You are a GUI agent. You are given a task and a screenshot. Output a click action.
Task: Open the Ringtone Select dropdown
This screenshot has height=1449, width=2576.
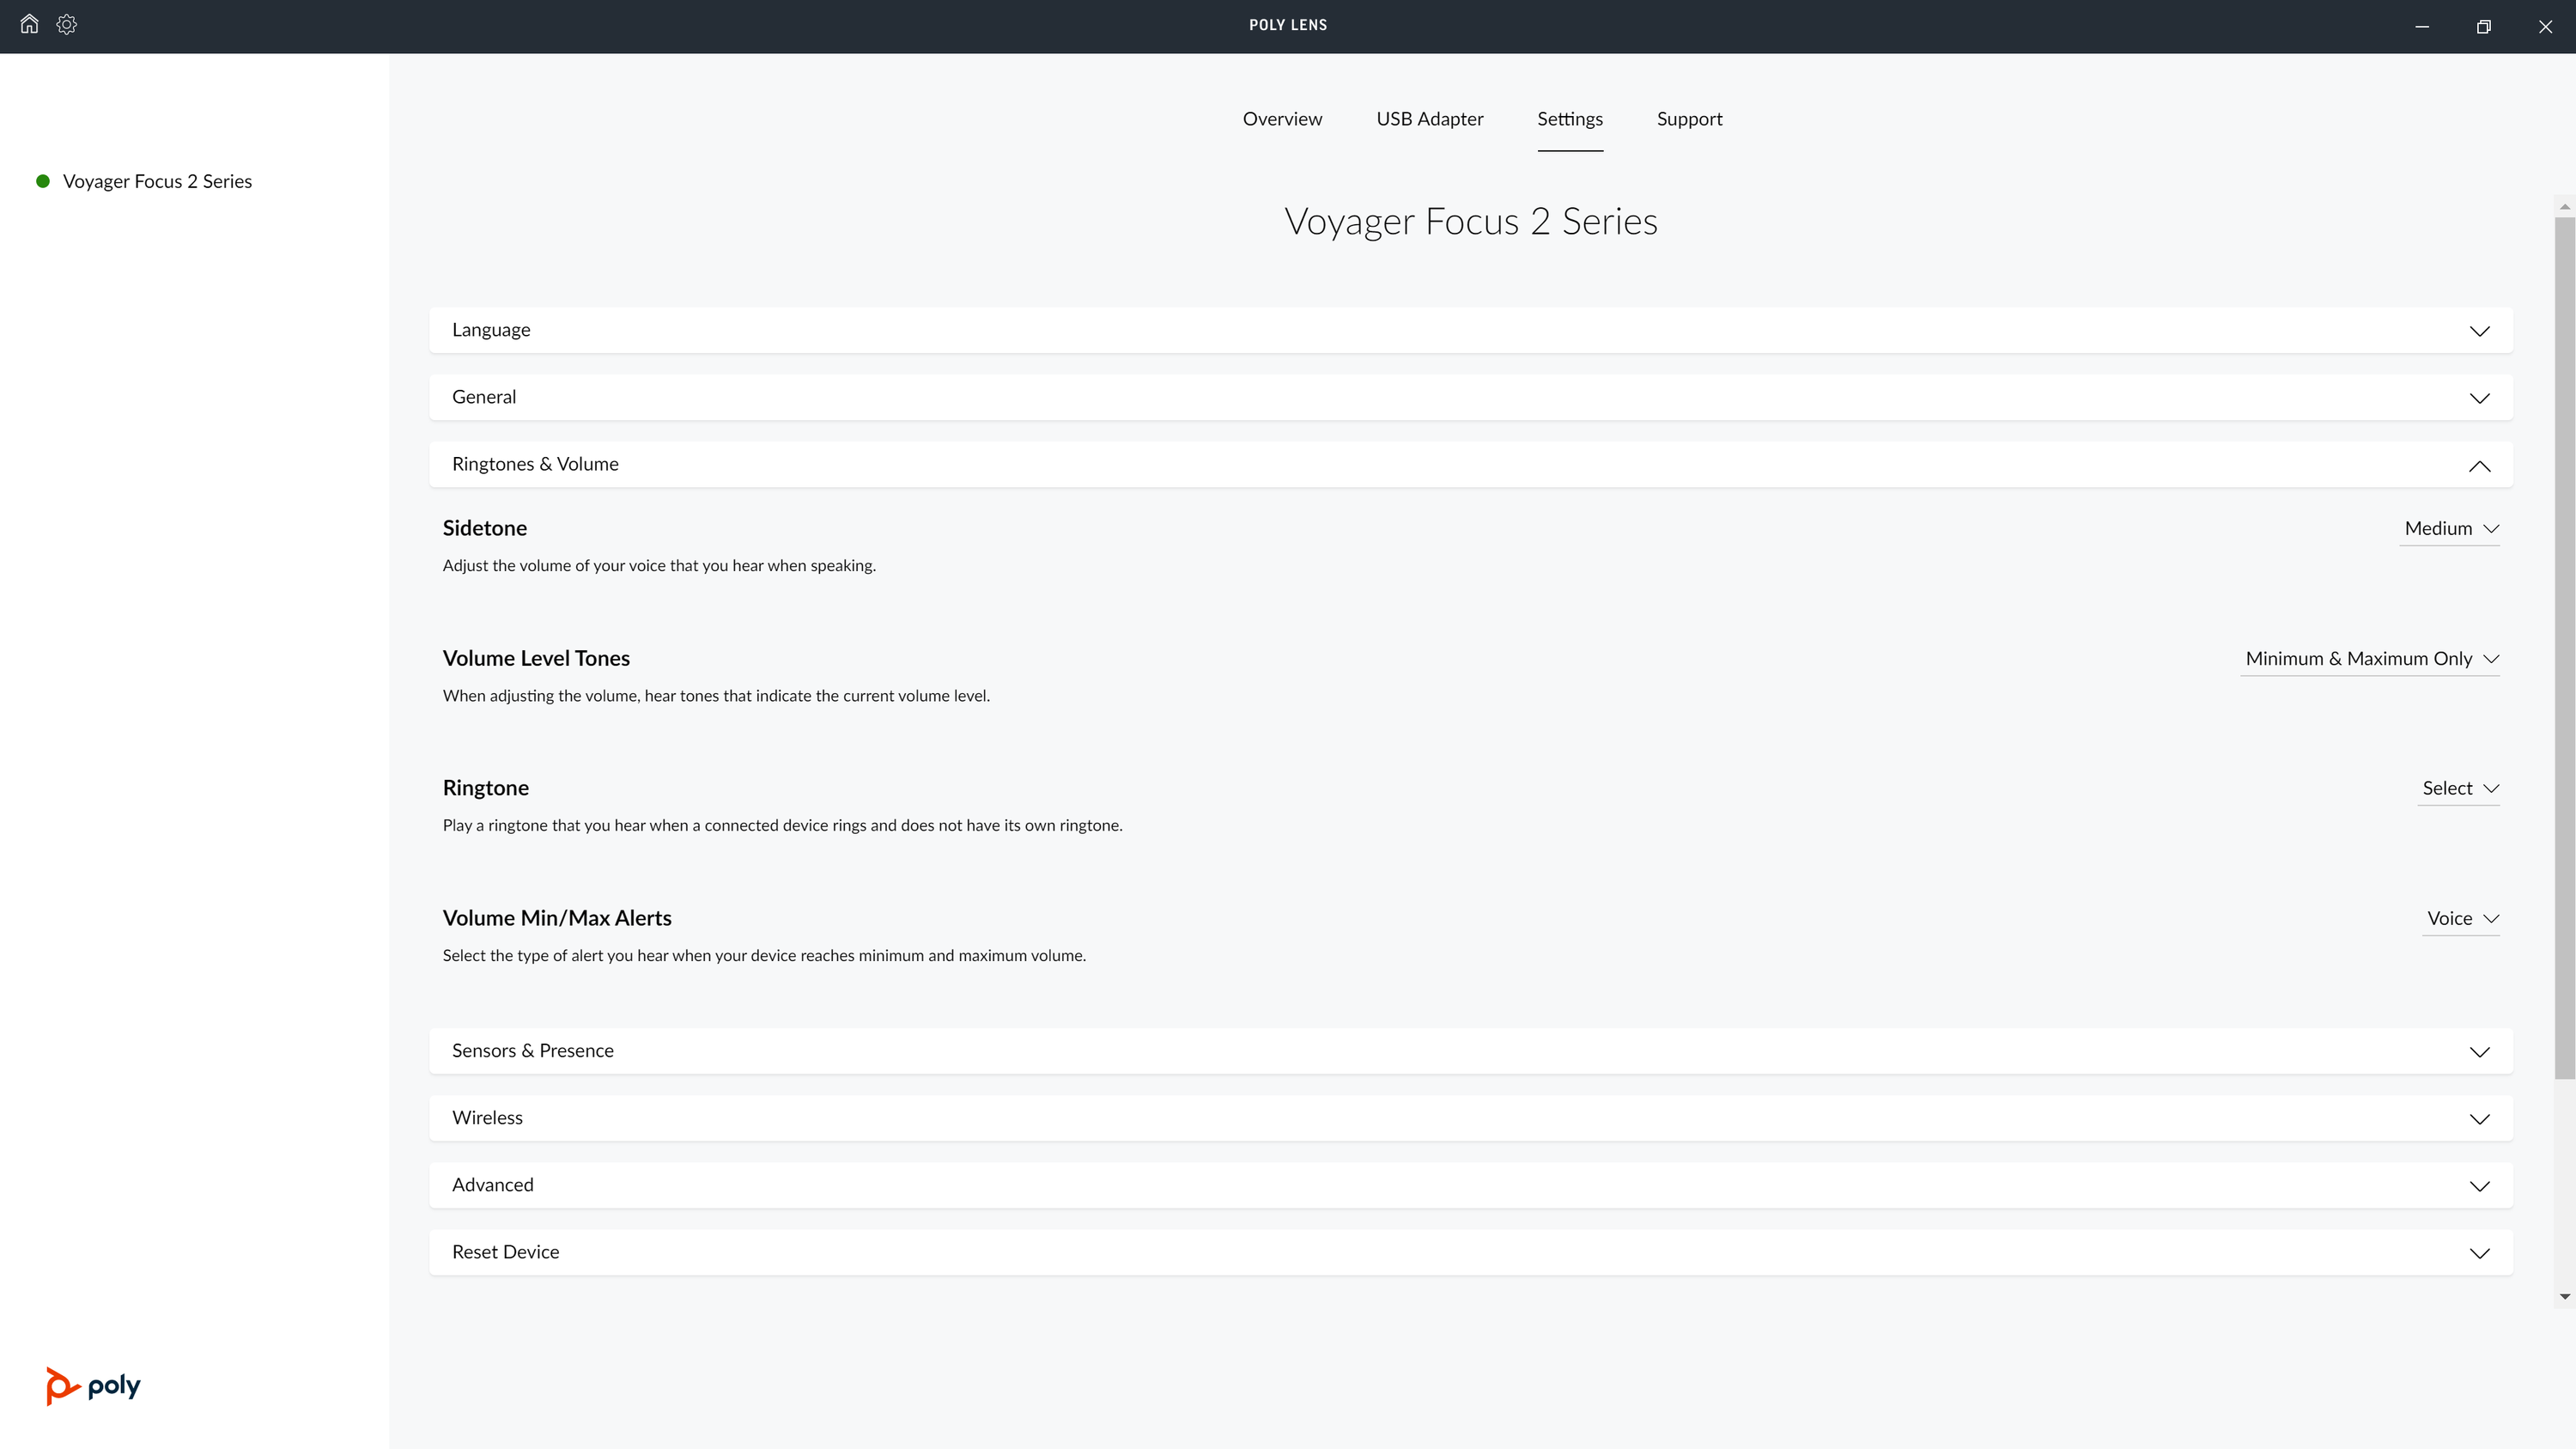(2460, 789)
